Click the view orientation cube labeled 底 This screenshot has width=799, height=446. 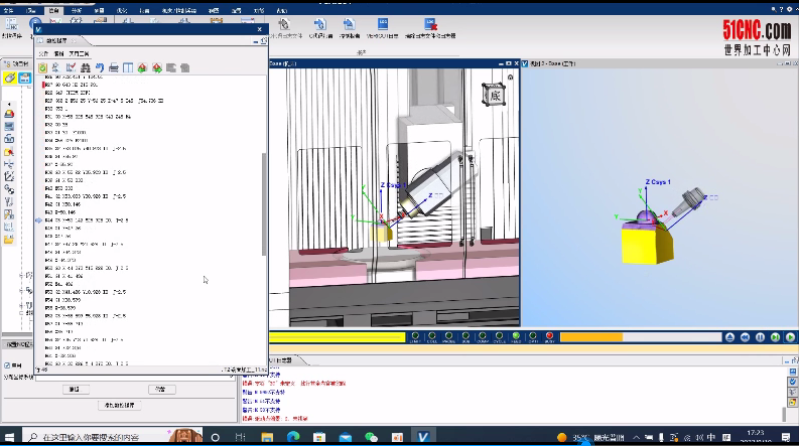point(496,94)
